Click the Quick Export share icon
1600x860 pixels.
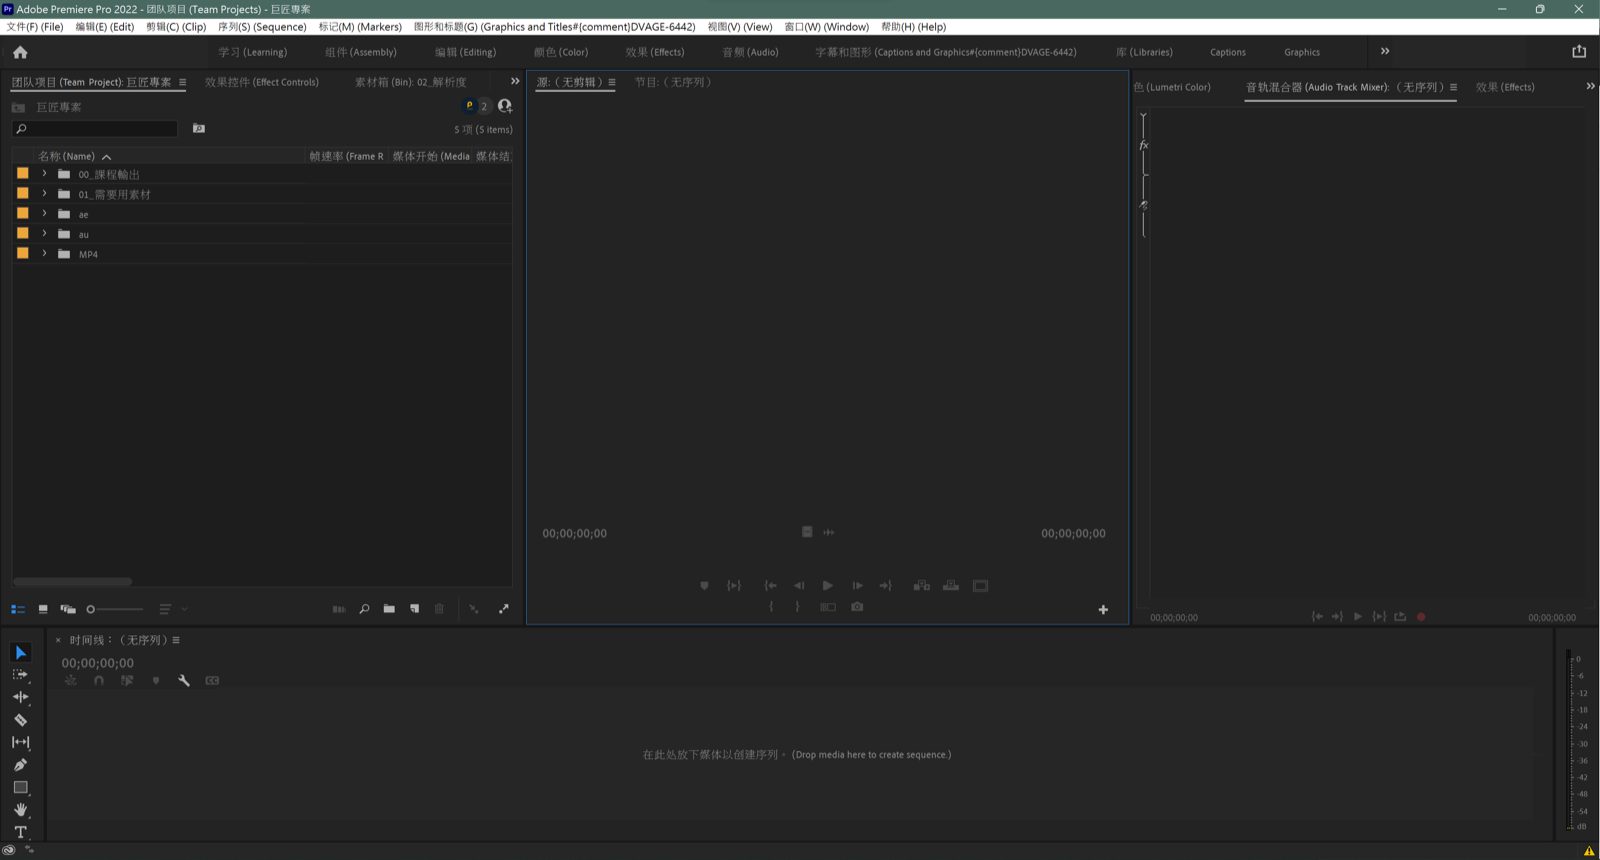[1579, 51]
